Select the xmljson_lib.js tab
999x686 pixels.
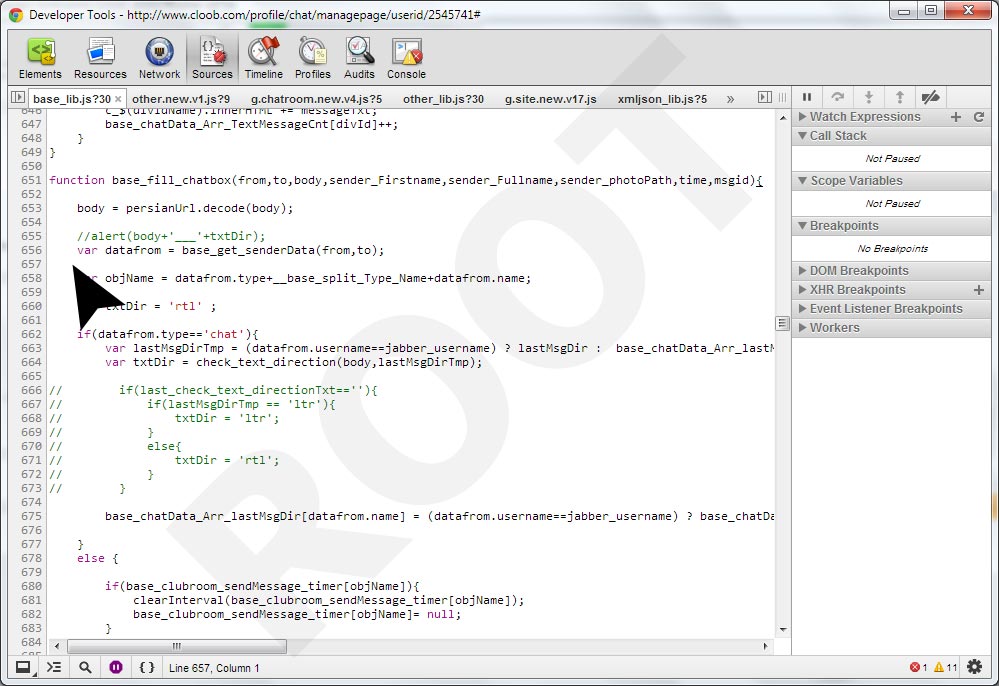tap(661, 99)
